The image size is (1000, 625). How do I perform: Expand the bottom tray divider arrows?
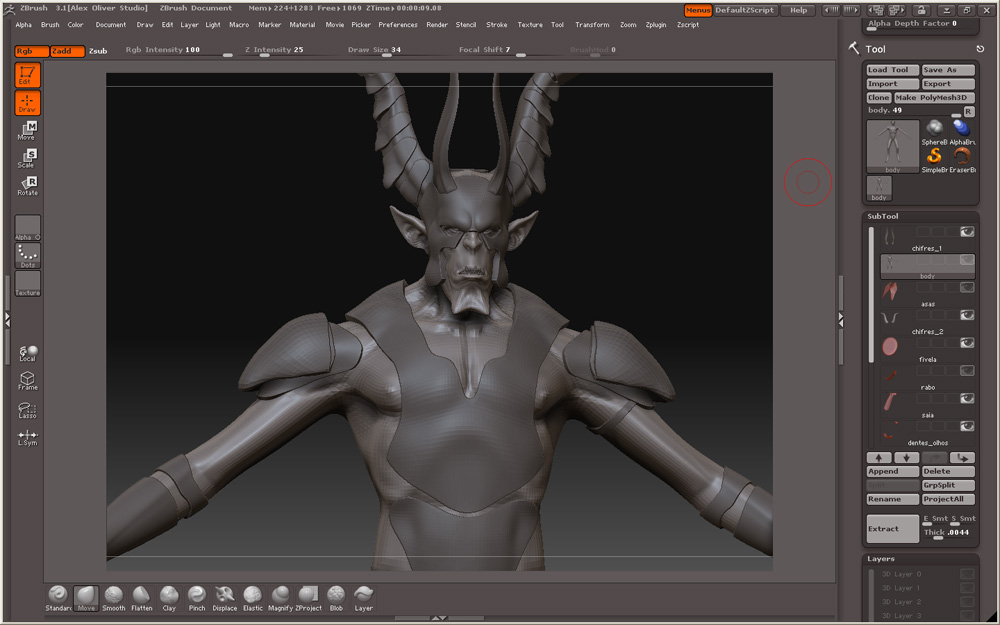439,618
